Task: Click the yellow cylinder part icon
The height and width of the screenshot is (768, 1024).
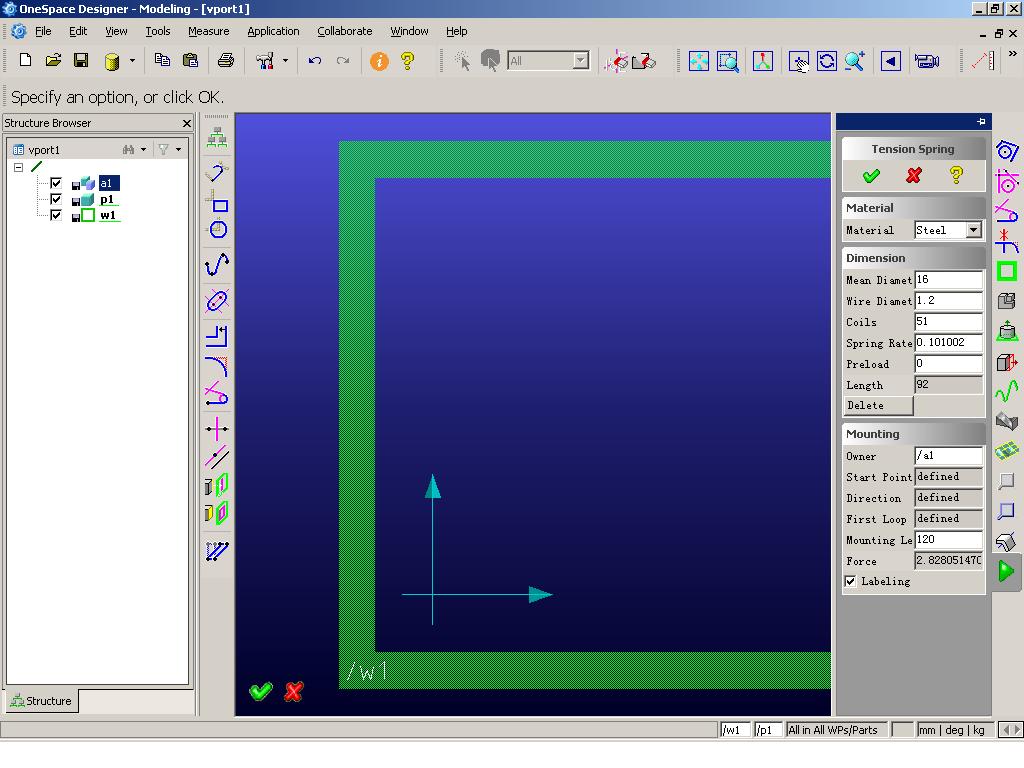Action: (112, 61)
